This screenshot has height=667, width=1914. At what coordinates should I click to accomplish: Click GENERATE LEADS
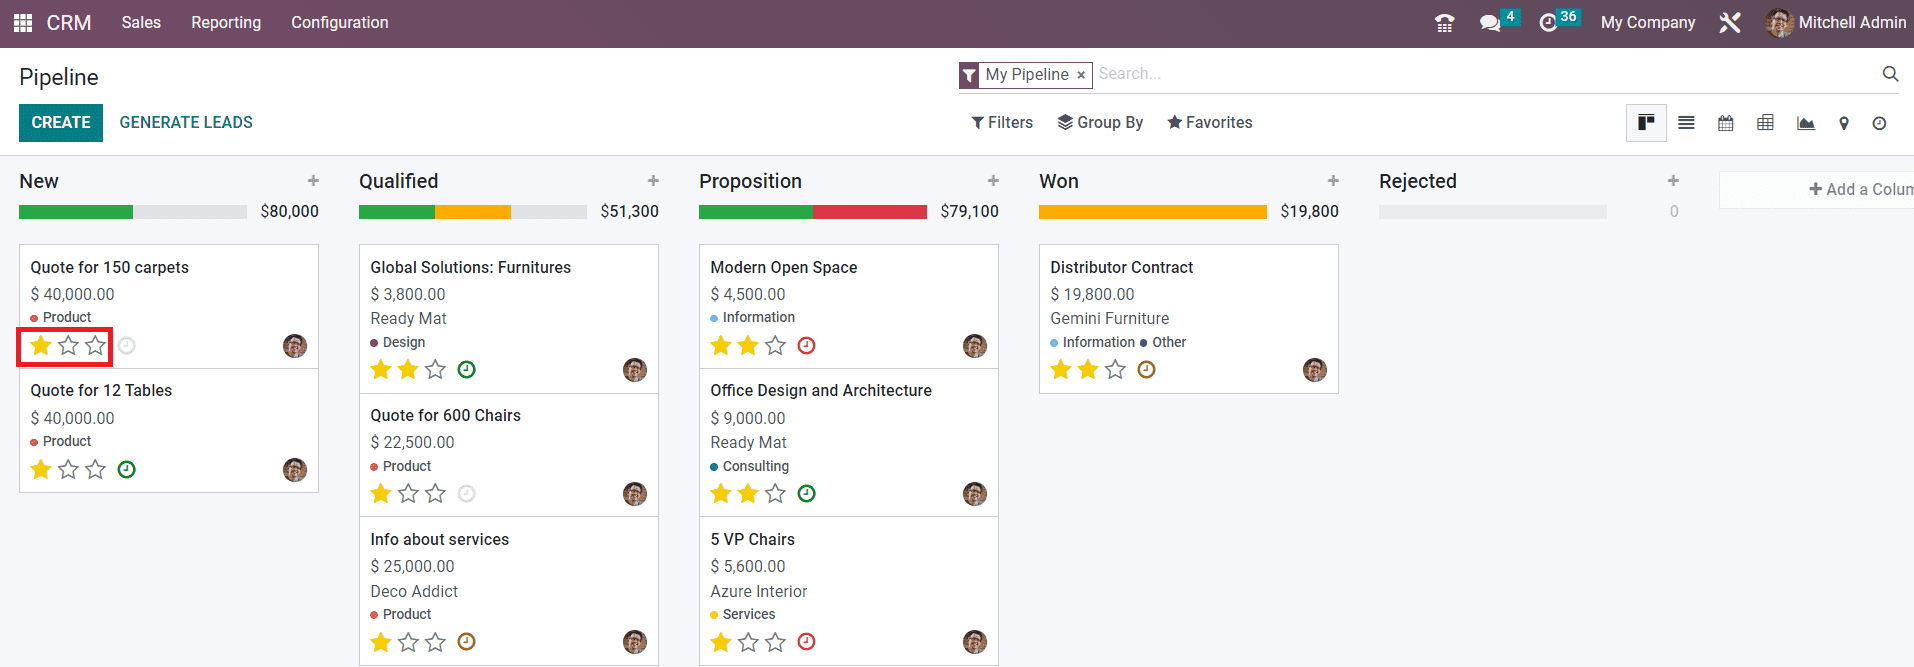coord(186,122)
